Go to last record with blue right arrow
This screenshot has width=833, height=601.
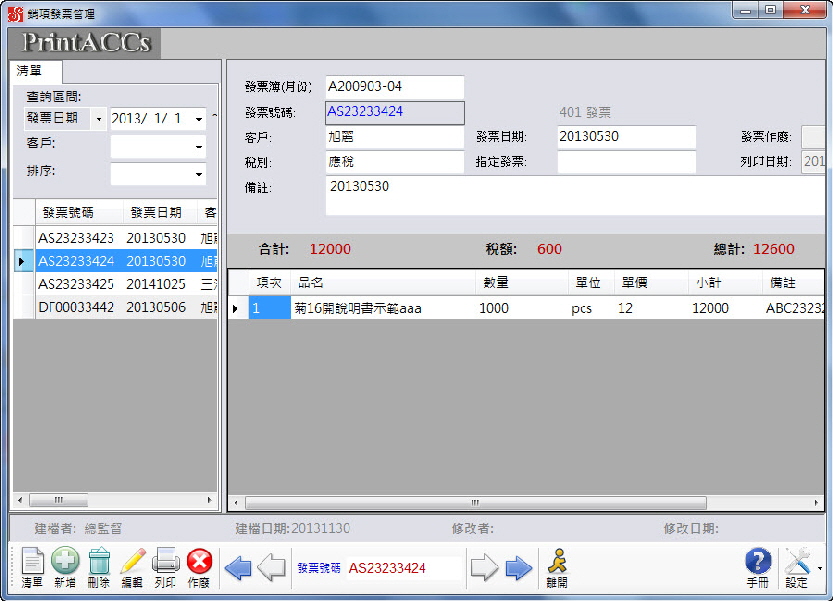click(x=519, y=569)
